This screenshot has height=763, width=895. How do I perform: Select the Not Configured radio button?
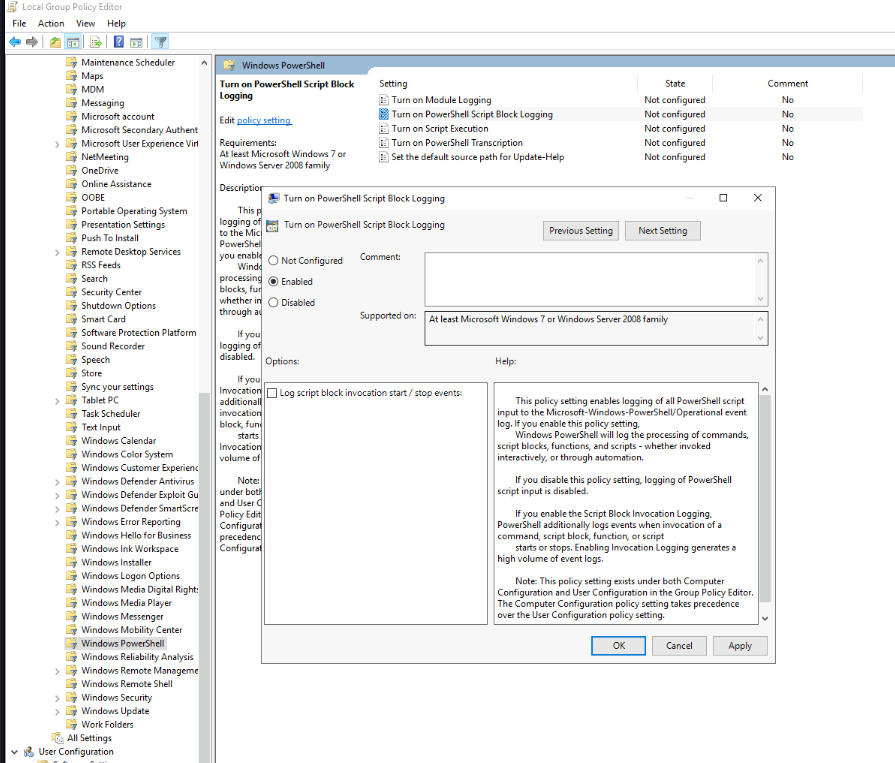pos(274,261)
